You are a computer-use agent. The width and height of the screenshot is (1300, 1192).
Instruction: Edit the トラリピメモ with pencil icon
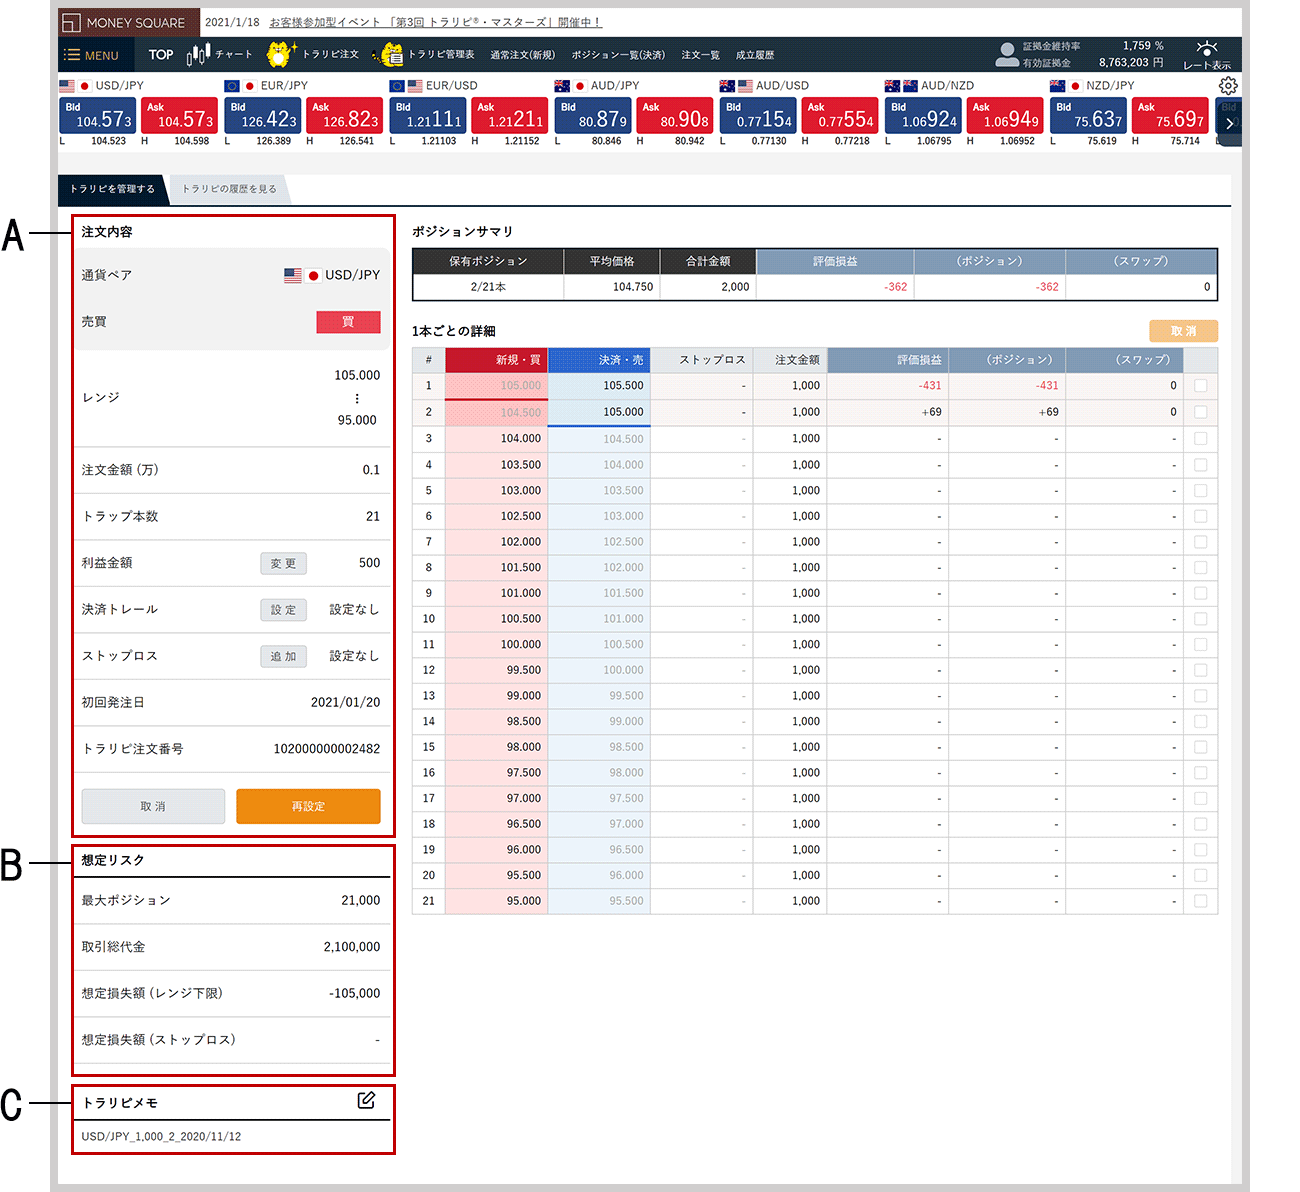[x=366, y=1100]
